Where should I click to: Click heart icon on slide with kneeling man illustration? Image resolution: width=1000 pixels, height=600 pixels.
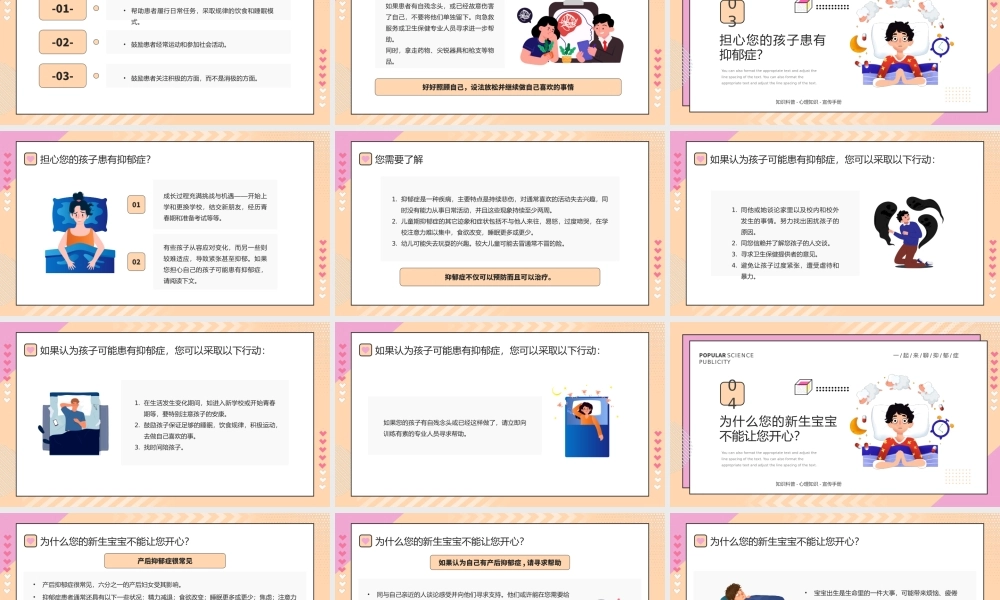(x=700, y=159)
